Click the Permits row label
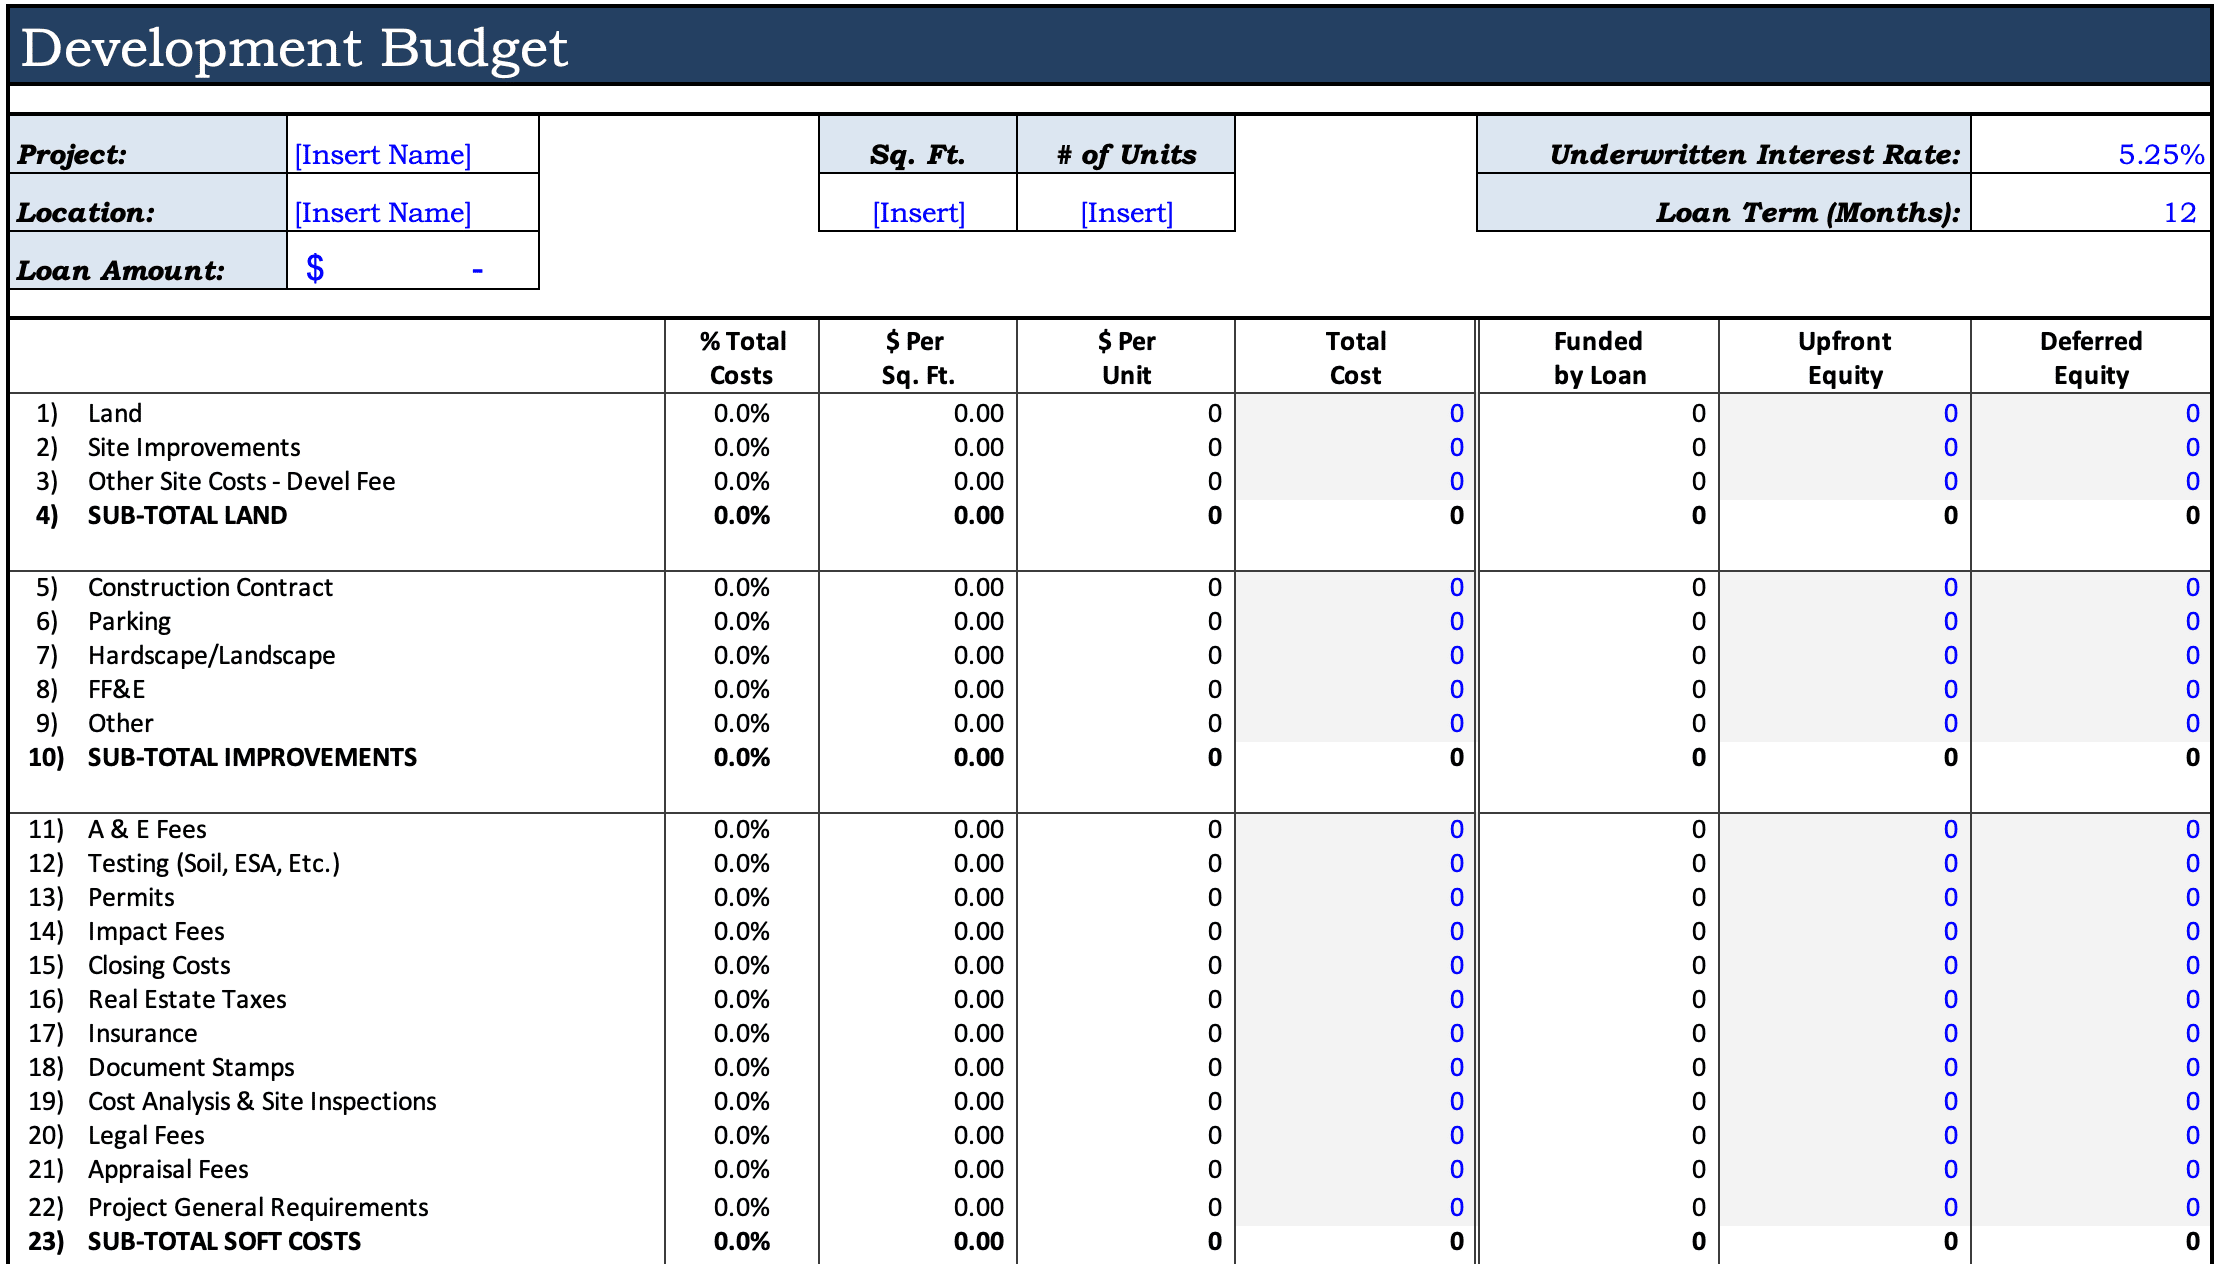The height and width of the screenshot is (1264, 2216). pos(130,897)
